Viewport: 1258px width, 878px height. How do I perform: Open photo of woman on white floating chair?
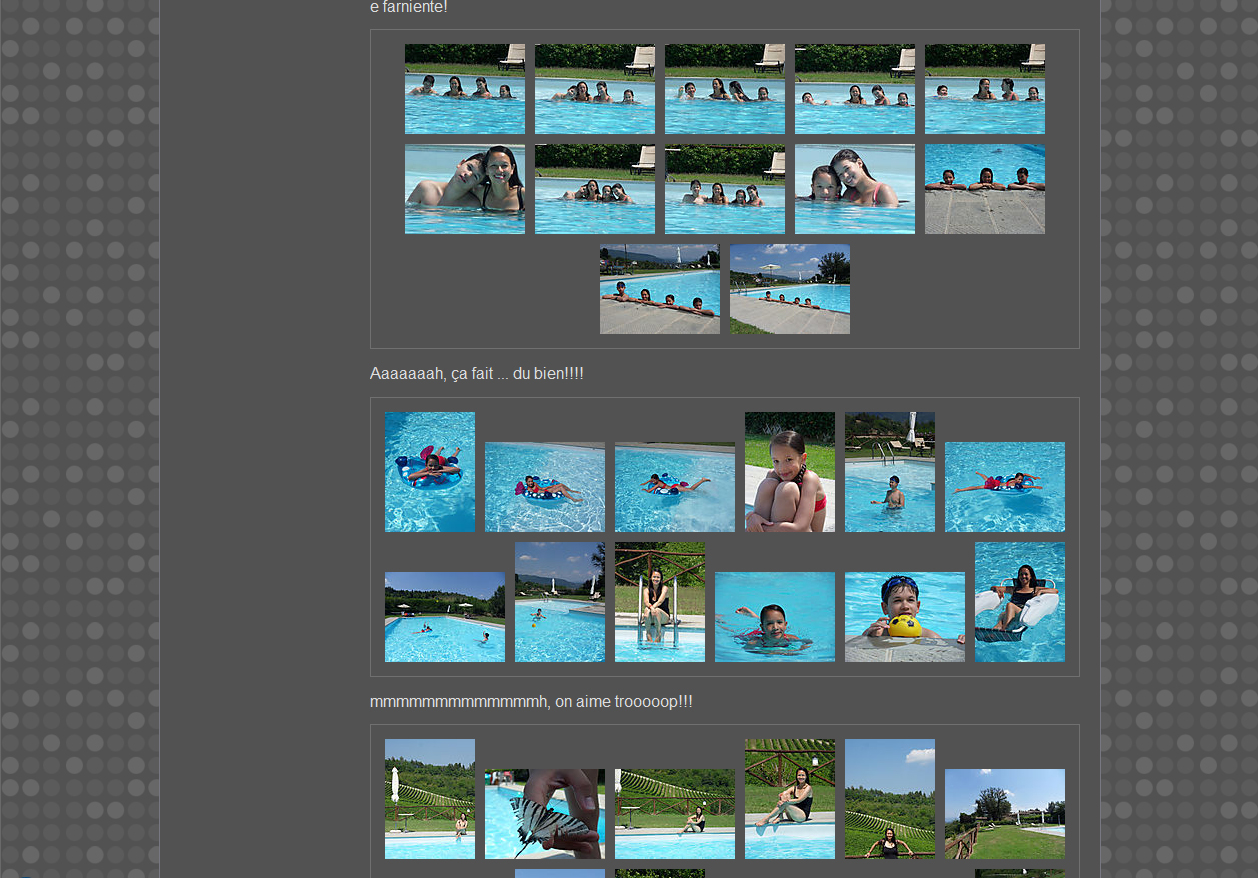coord(1019,602)
